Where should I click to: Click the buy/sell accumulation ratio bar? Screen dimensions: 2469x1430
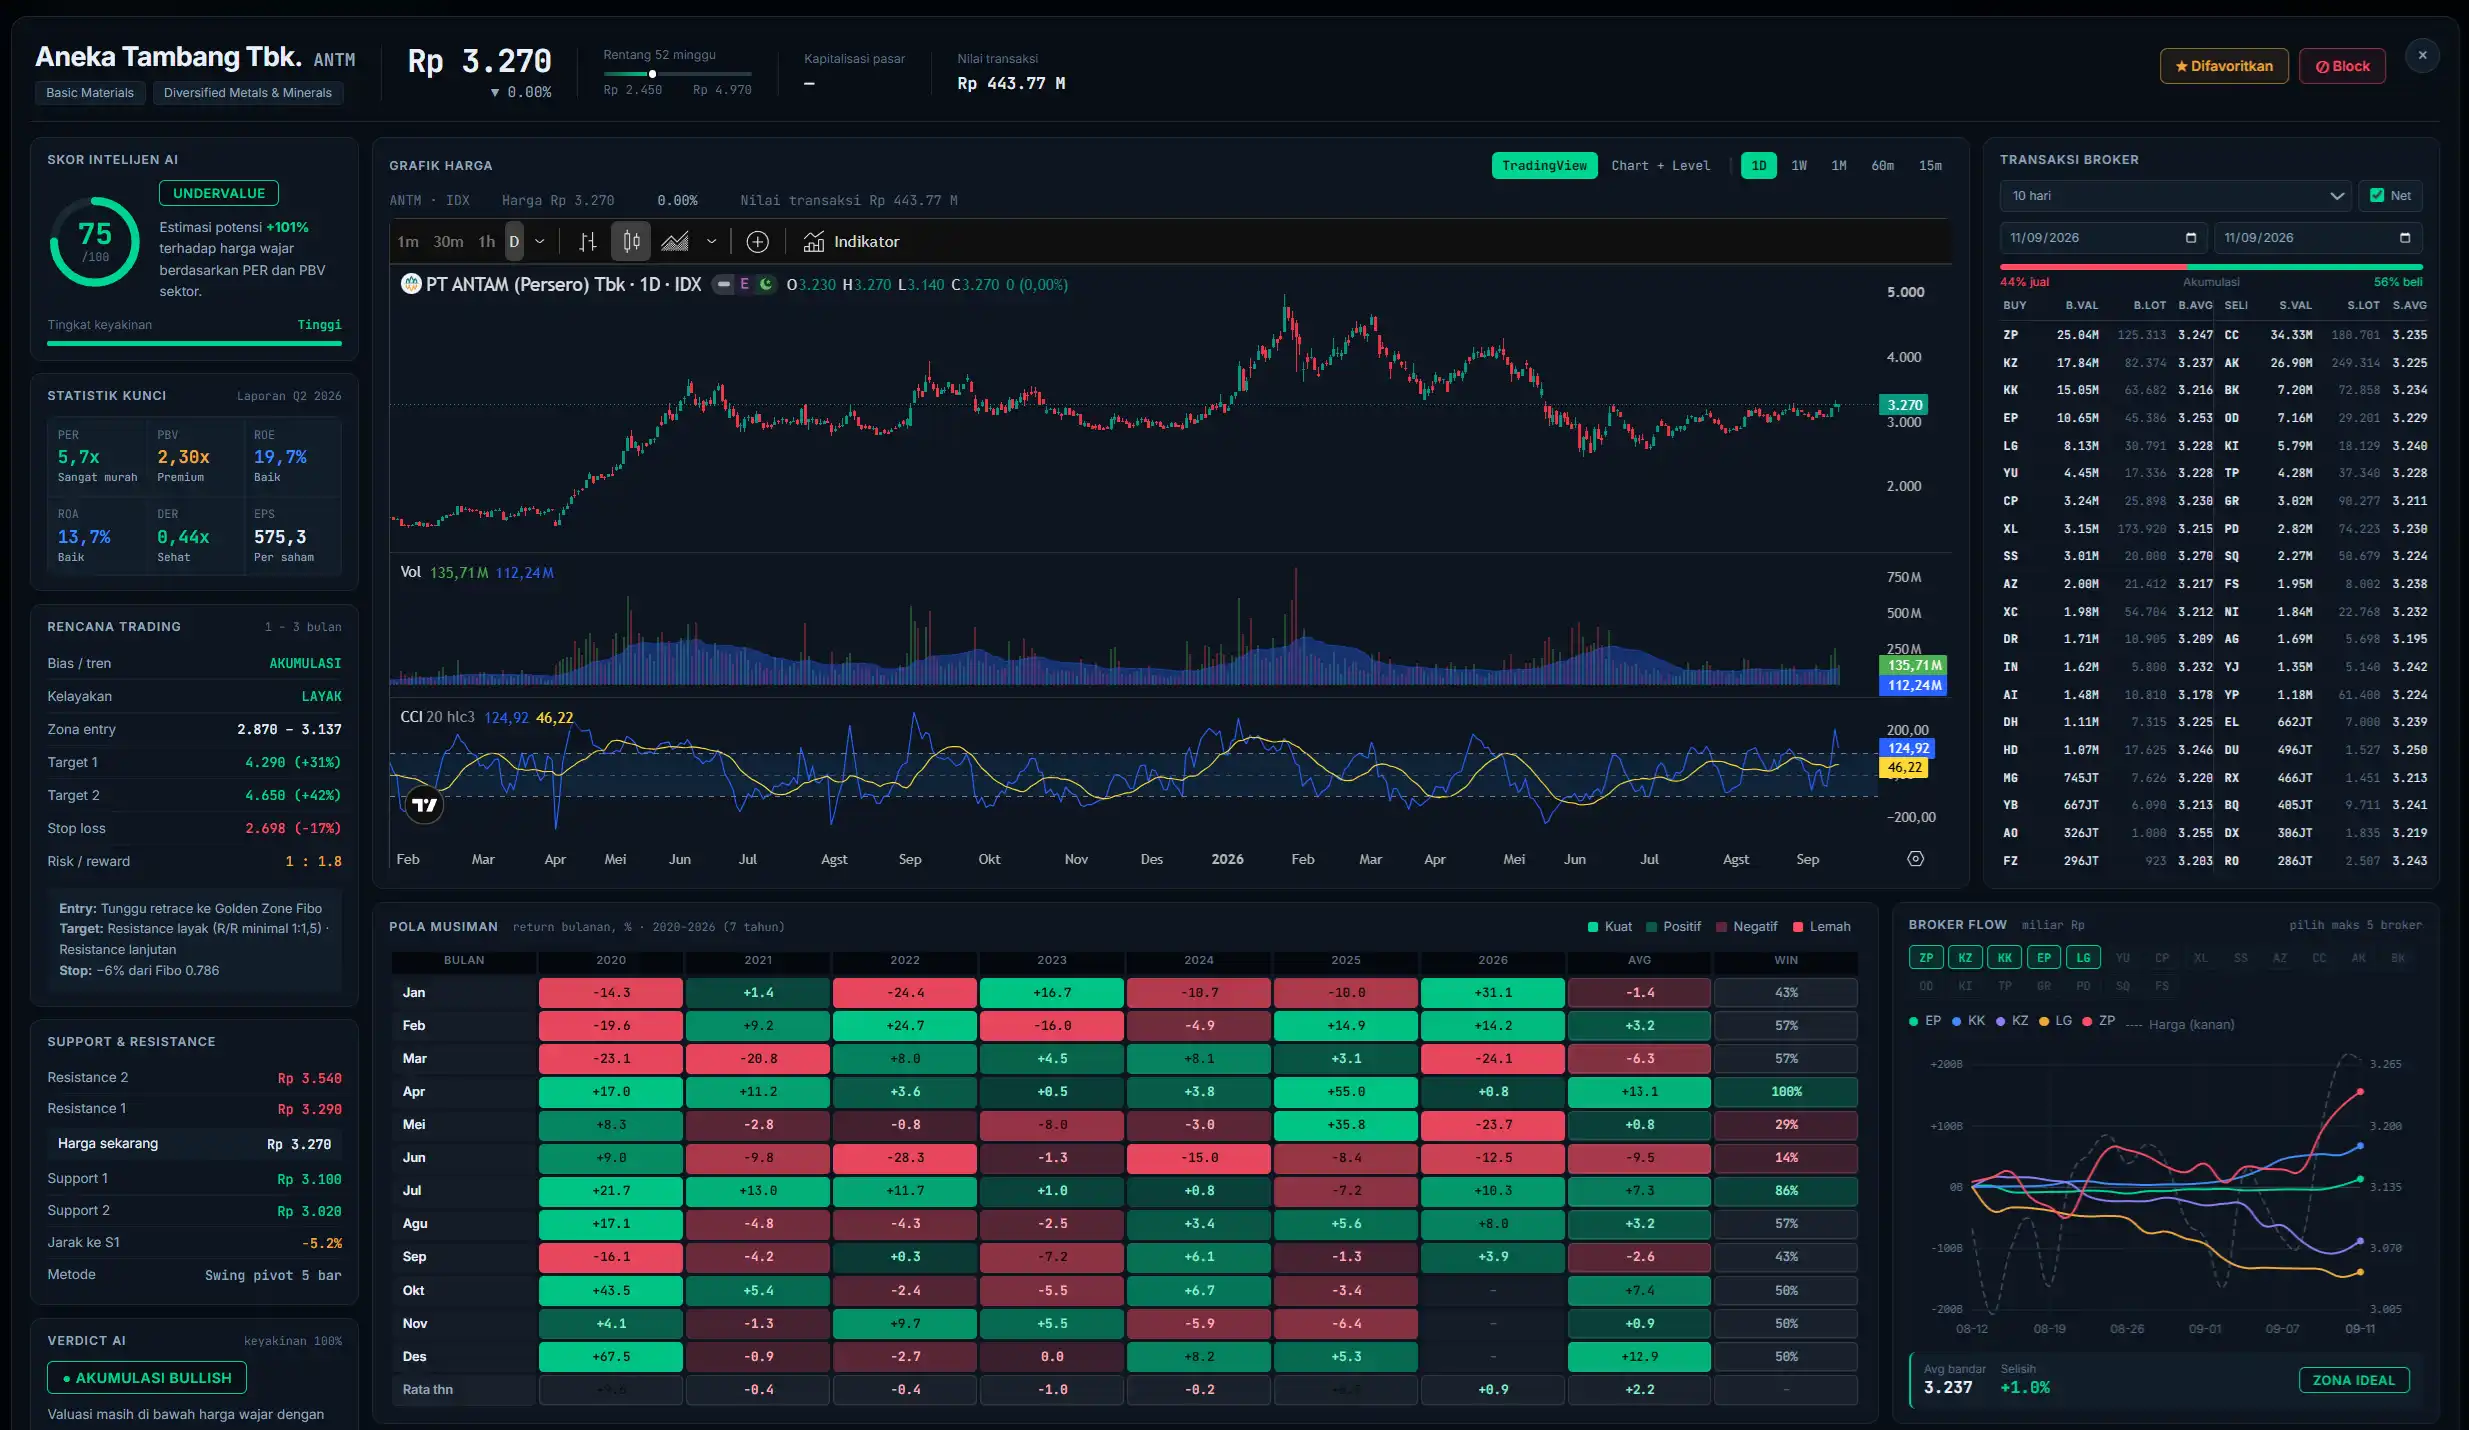click(2211, 267)
